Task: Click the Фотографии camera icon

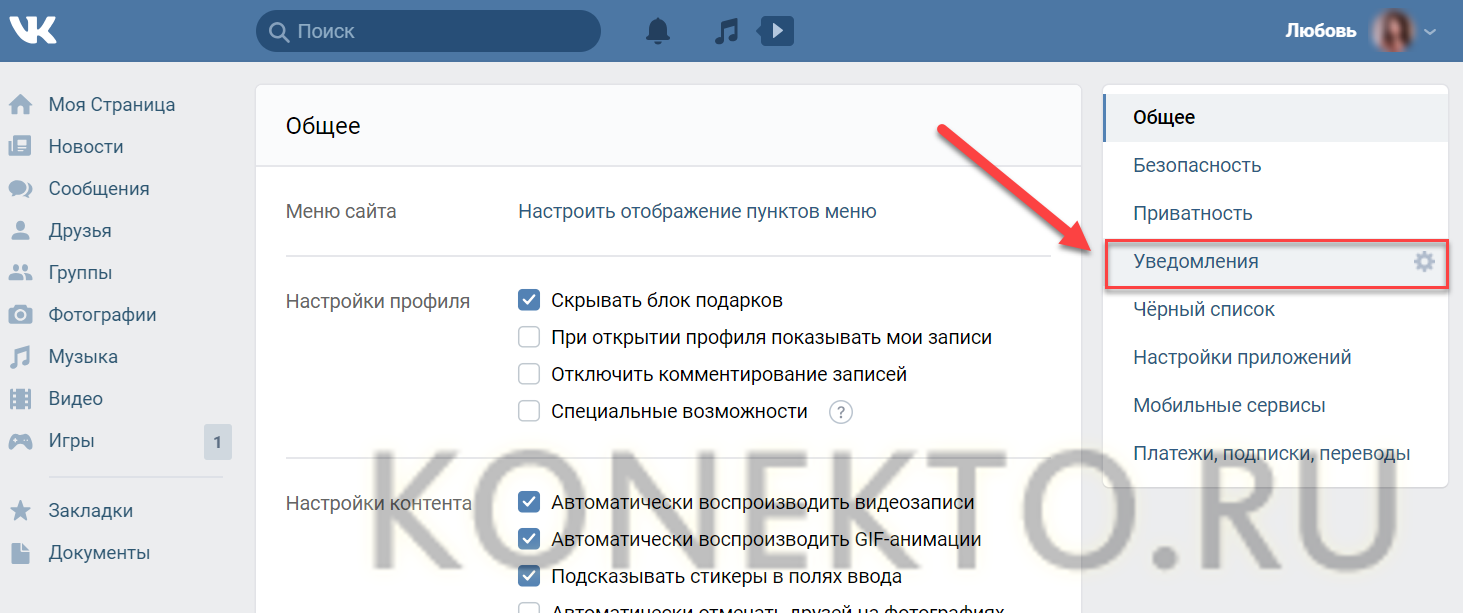Action: pyautogui.click(x=20, y=315)
